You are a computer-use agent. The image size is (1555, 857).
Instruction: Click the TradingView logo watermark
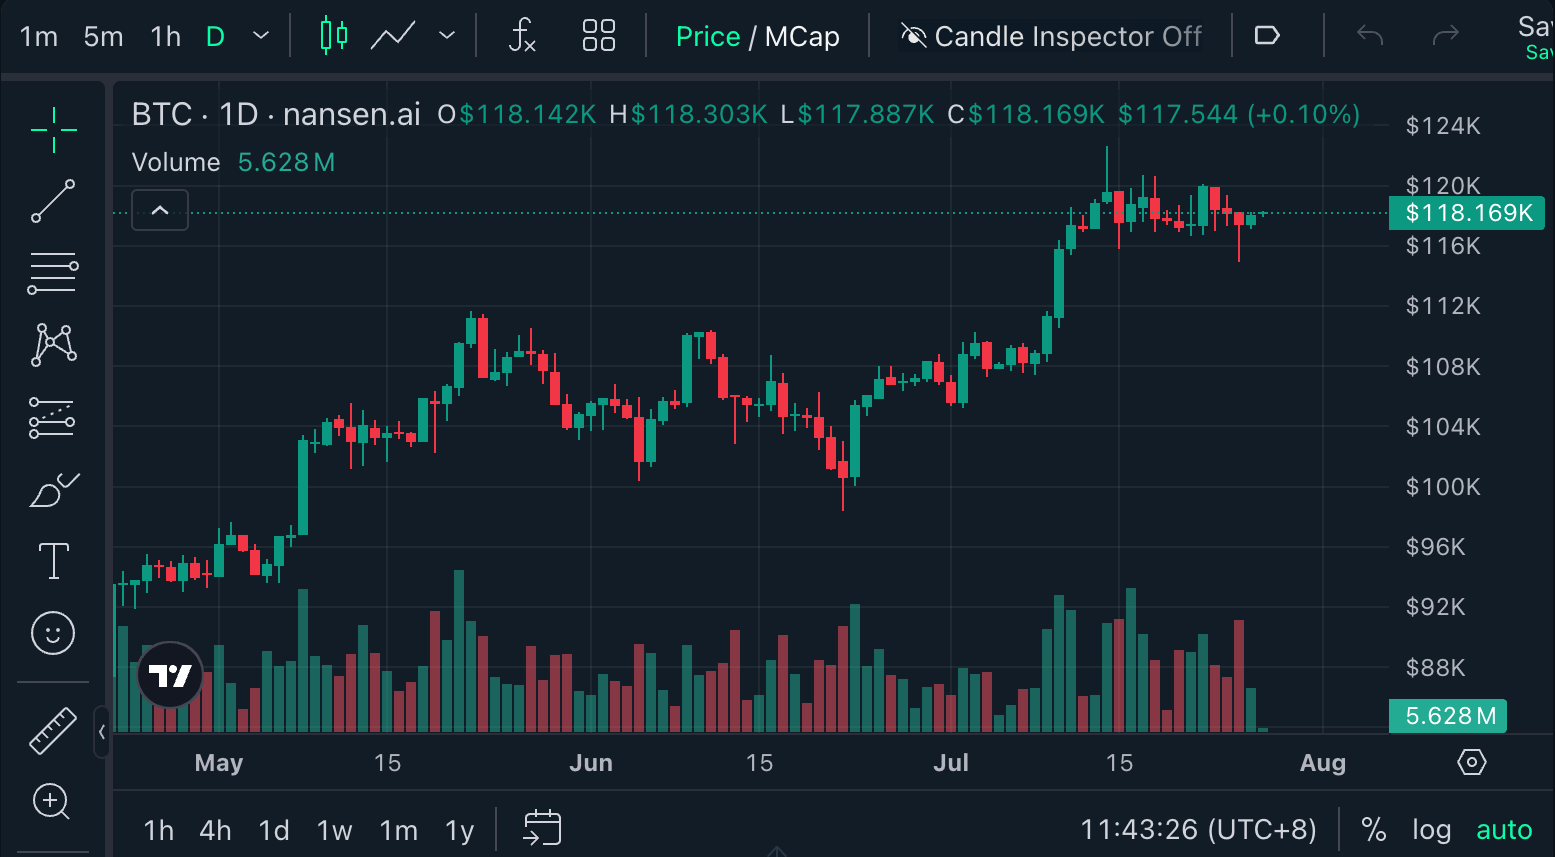[169, 675]
